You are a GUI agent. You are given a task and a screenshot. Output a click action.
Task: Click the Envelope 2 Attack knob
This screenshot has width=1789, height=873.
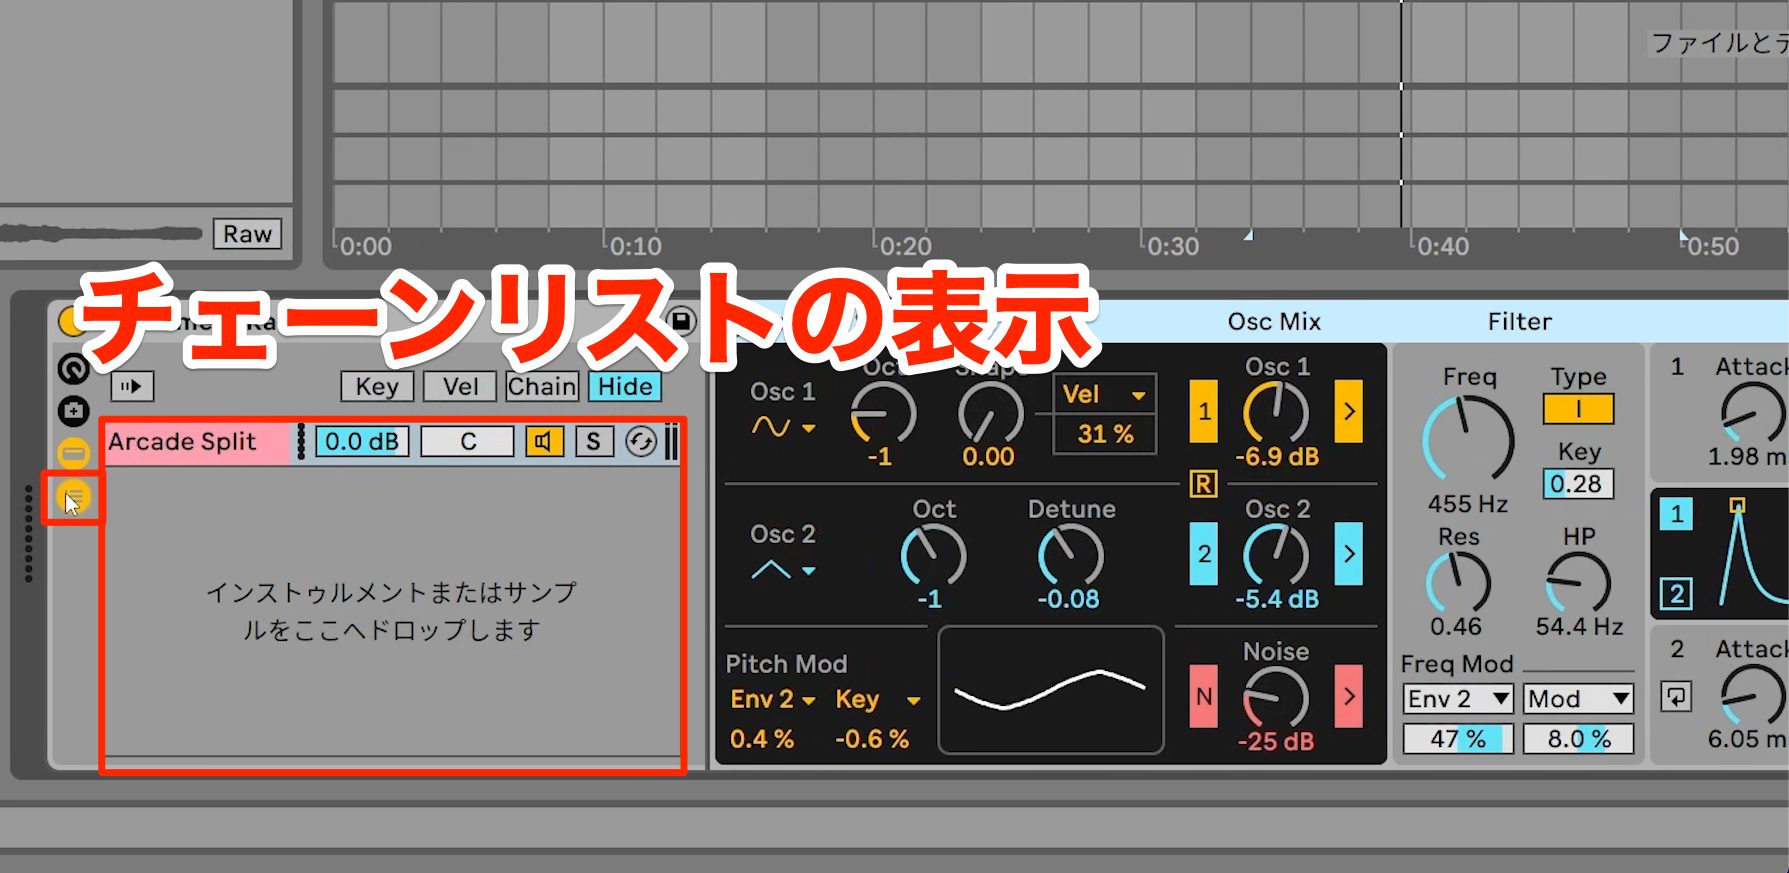[x=1752, y=695]
